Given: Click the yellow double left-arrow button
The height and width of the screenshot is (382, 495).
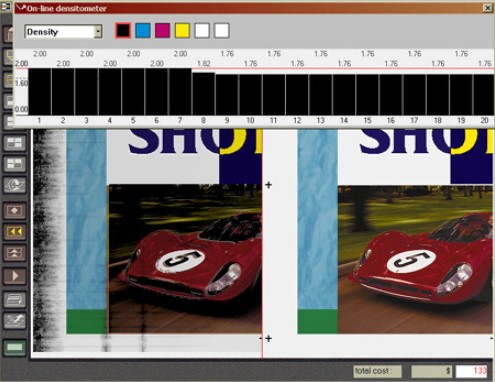Looking at the screenshot, I should click(14, 231).
